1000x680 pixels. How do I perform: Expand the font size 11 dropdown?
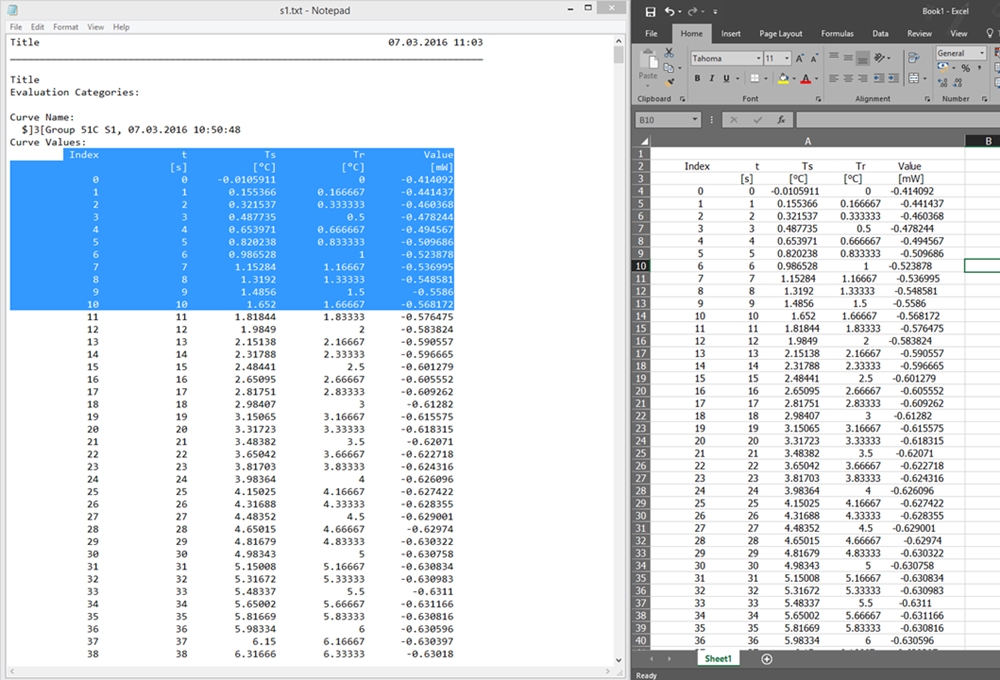785,58
